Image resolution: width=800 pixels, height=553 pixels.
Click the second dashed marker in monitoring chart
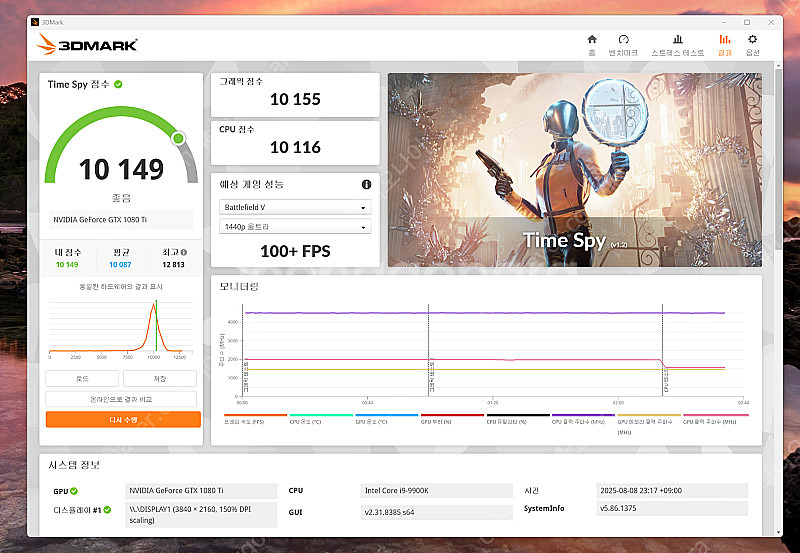click(429, 350)
